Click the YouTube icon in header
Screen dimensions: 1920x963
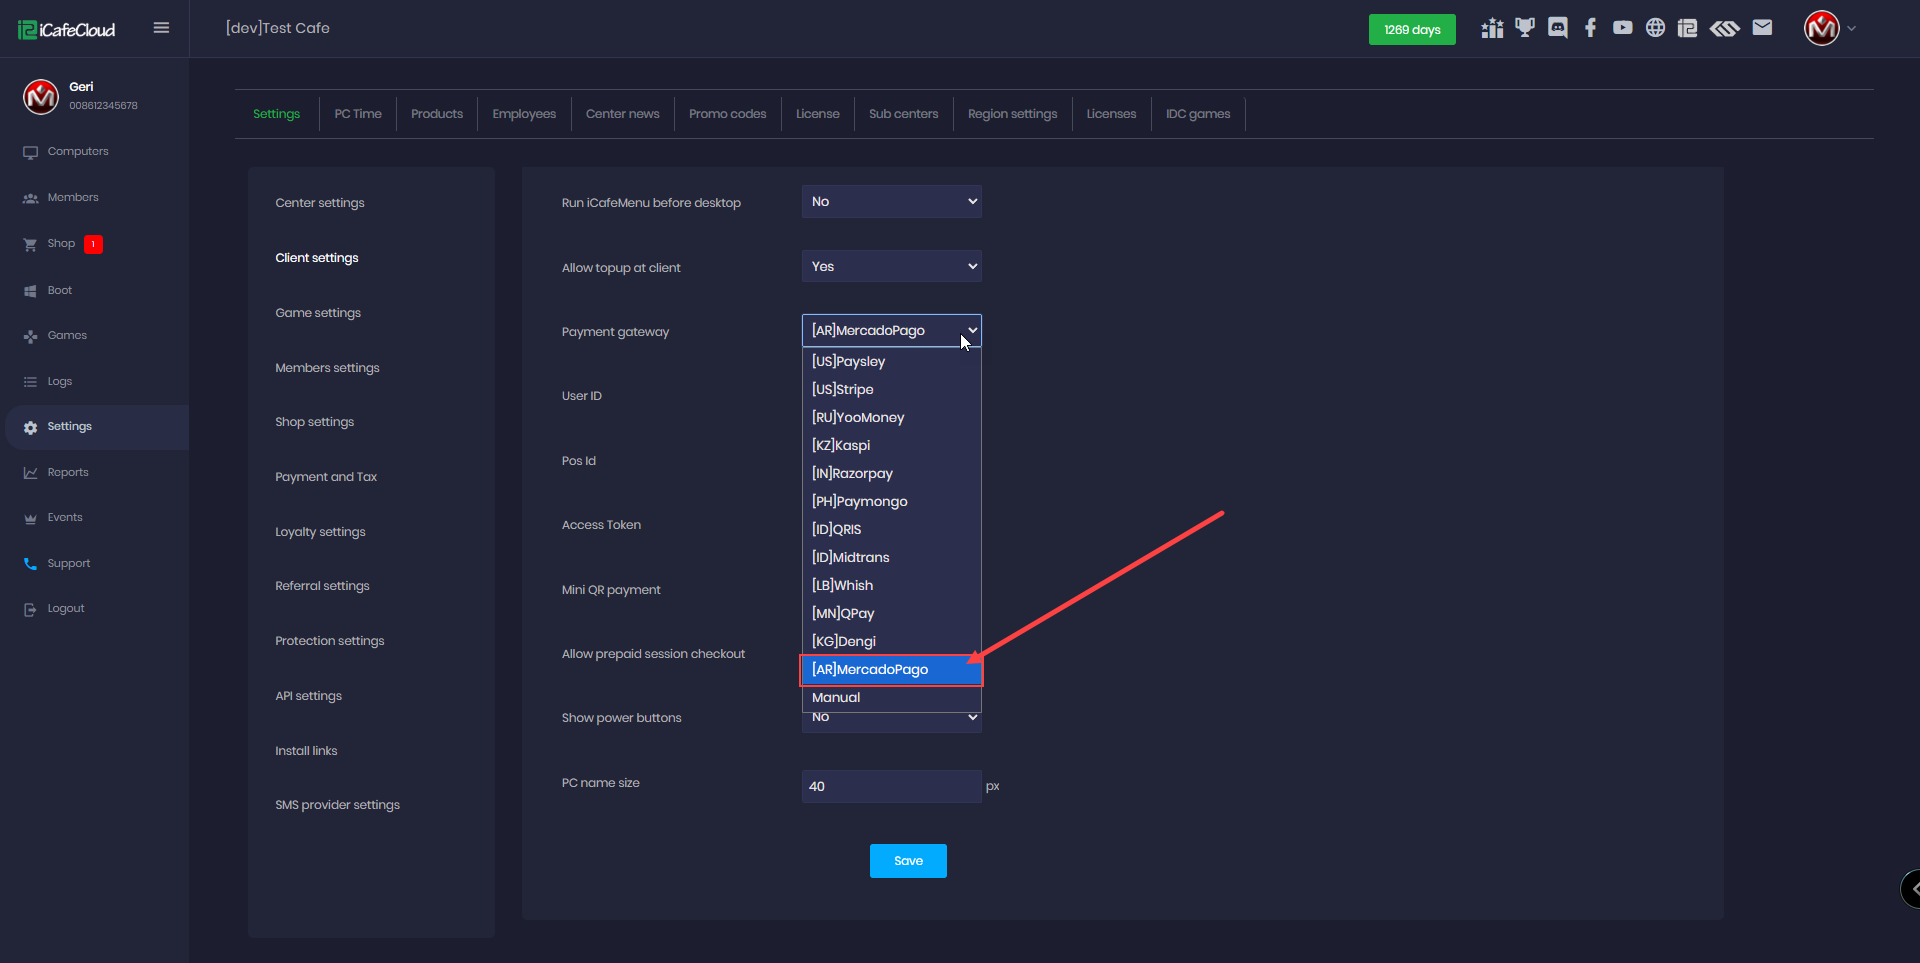(x=1622, y=28)
